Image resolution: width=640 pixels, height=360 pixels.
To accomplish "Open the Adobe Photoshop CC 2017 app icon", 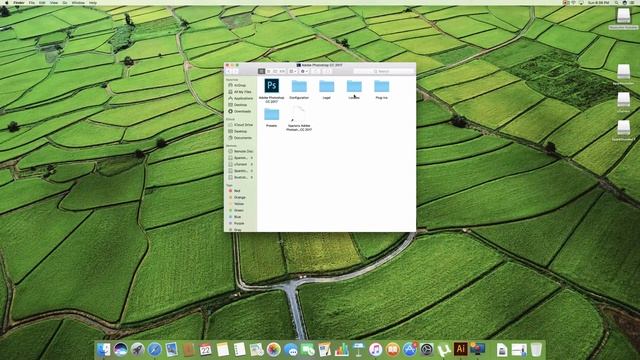I will (271, 86).
